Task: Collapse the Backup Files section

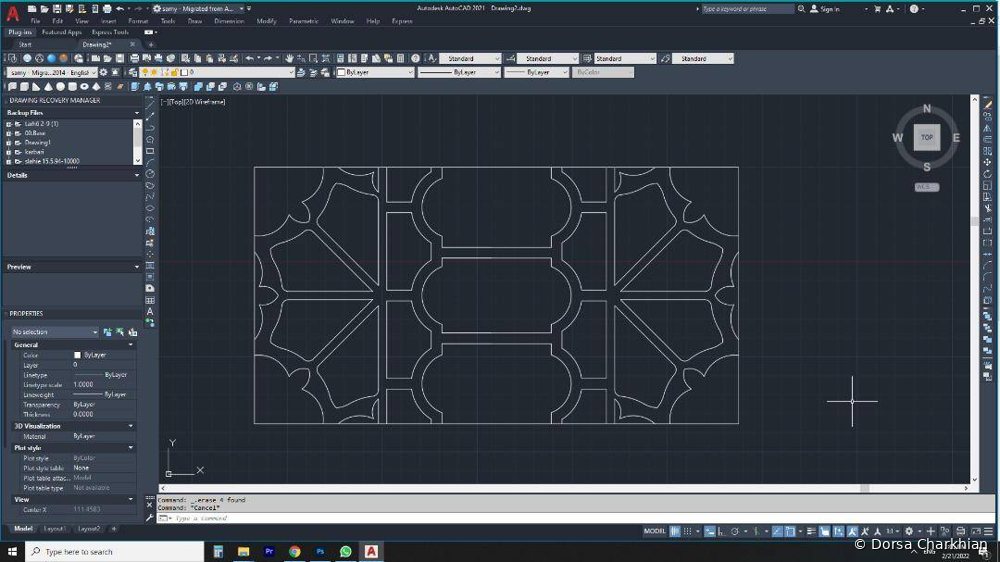Action: point(136,113)
